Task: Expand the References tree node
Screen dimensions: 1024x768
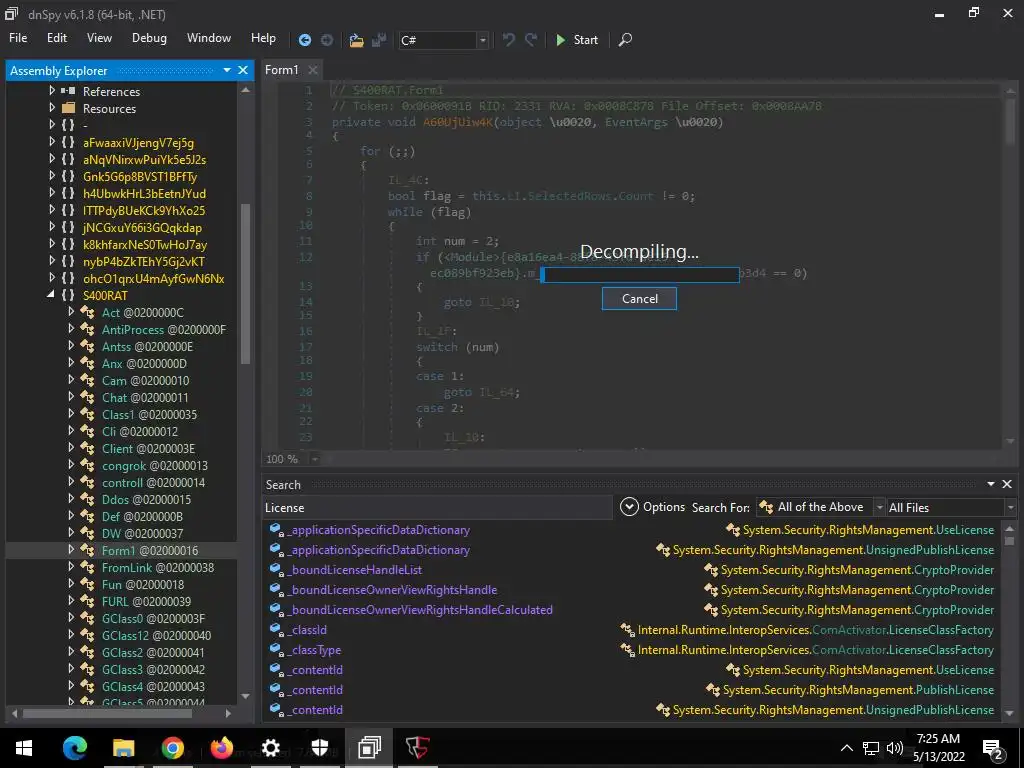Action: point(52,91)
